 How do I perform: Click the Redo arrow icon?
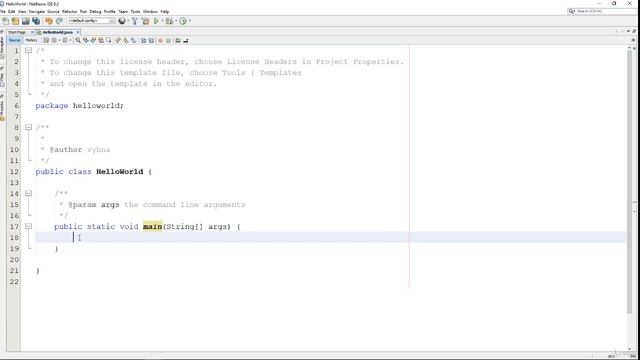click(59, 21)
